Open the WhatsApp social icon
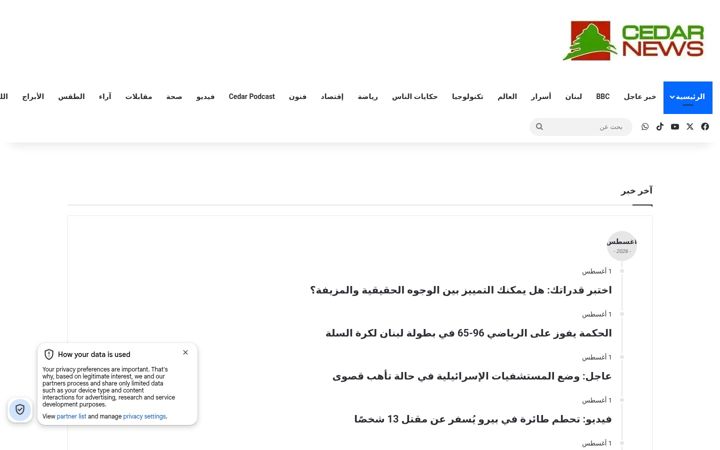This screenshot has height=450, width=720. [645, 127]
